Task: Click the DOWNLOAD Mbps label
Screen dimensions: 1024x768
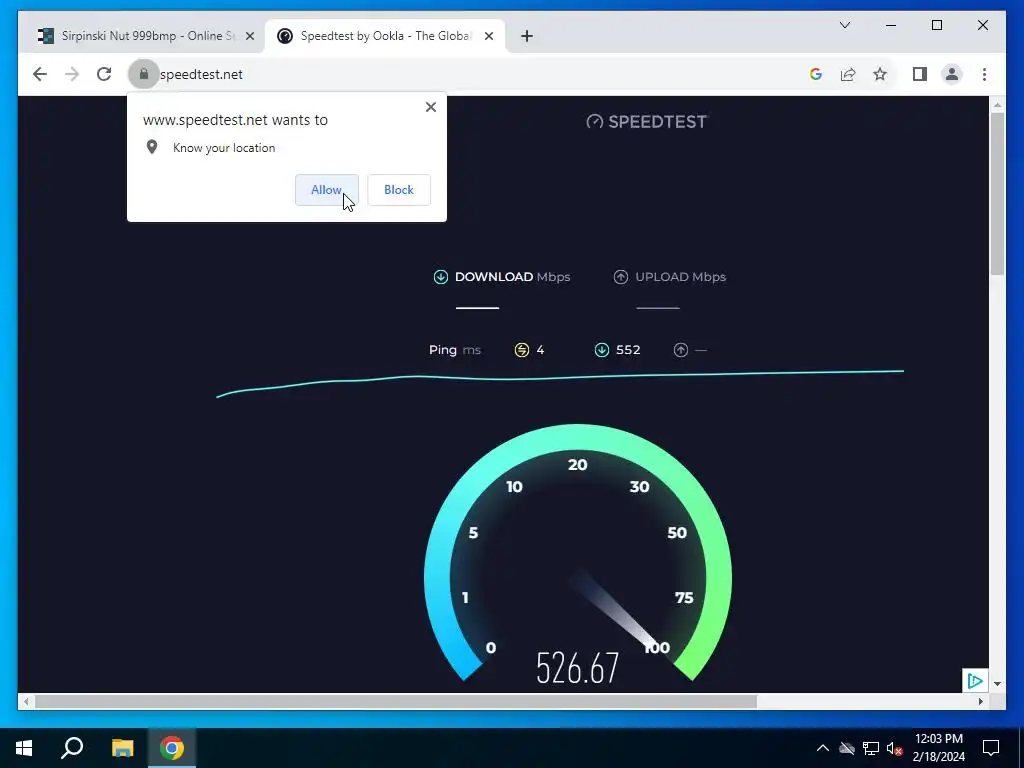Action: 513,277
